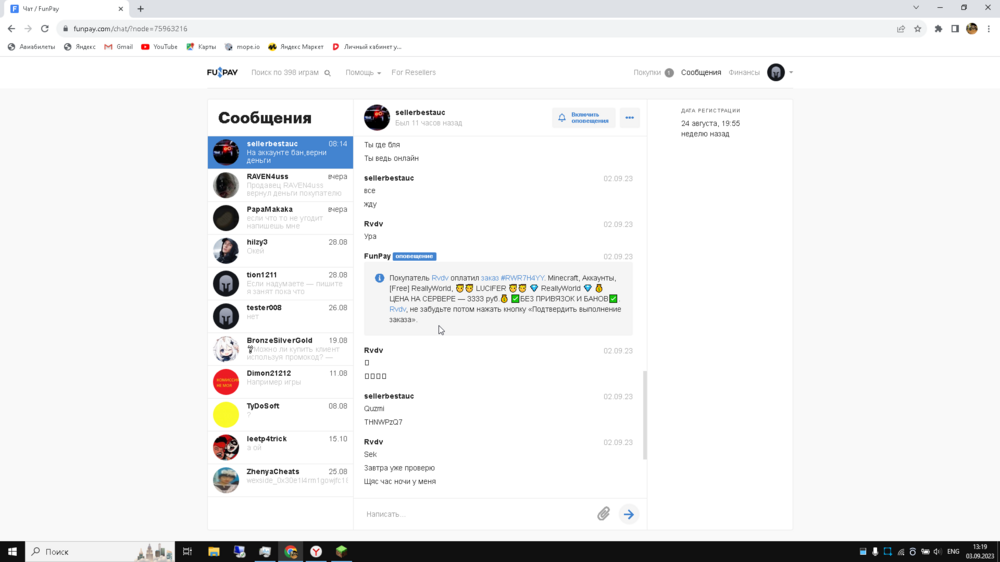
Task: Open chat with leetp4trick
Action: click(x=280, y=447)
